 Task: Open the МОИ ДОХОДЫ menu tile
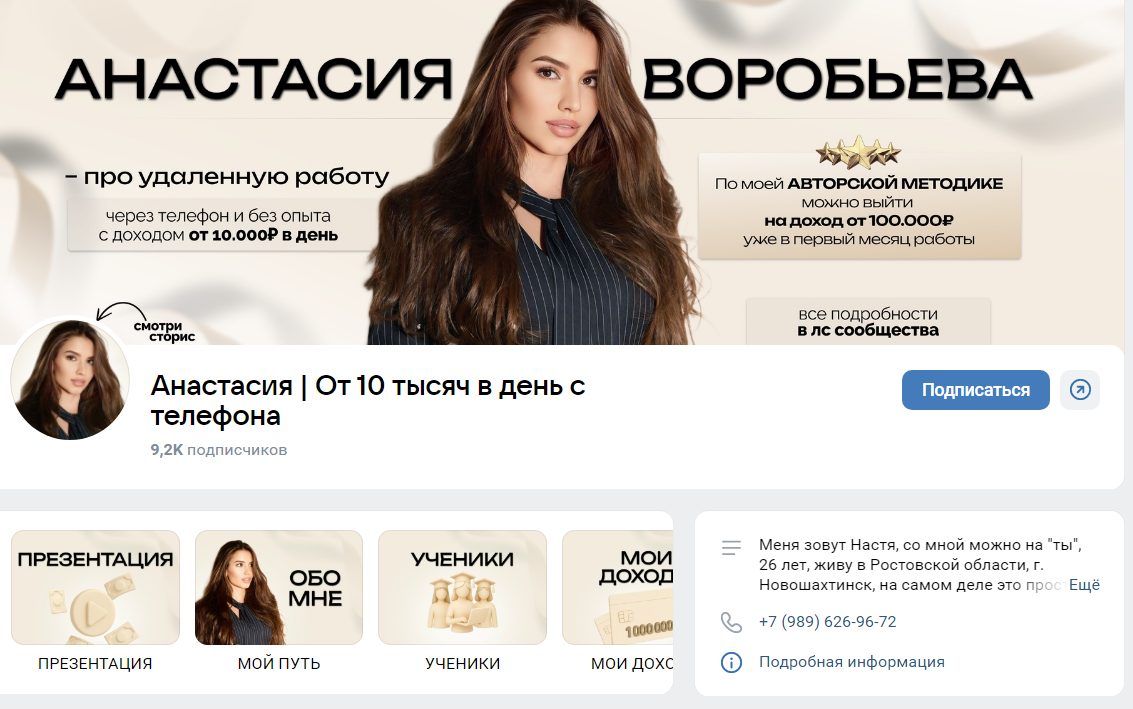(x=618, y=588)
